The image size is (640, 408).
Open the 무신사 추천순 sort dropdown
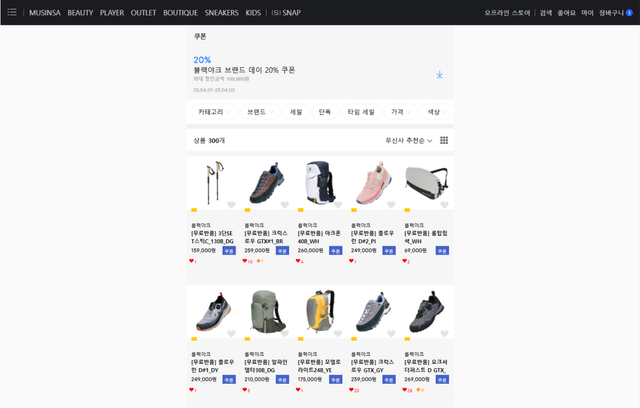(409, 140)
